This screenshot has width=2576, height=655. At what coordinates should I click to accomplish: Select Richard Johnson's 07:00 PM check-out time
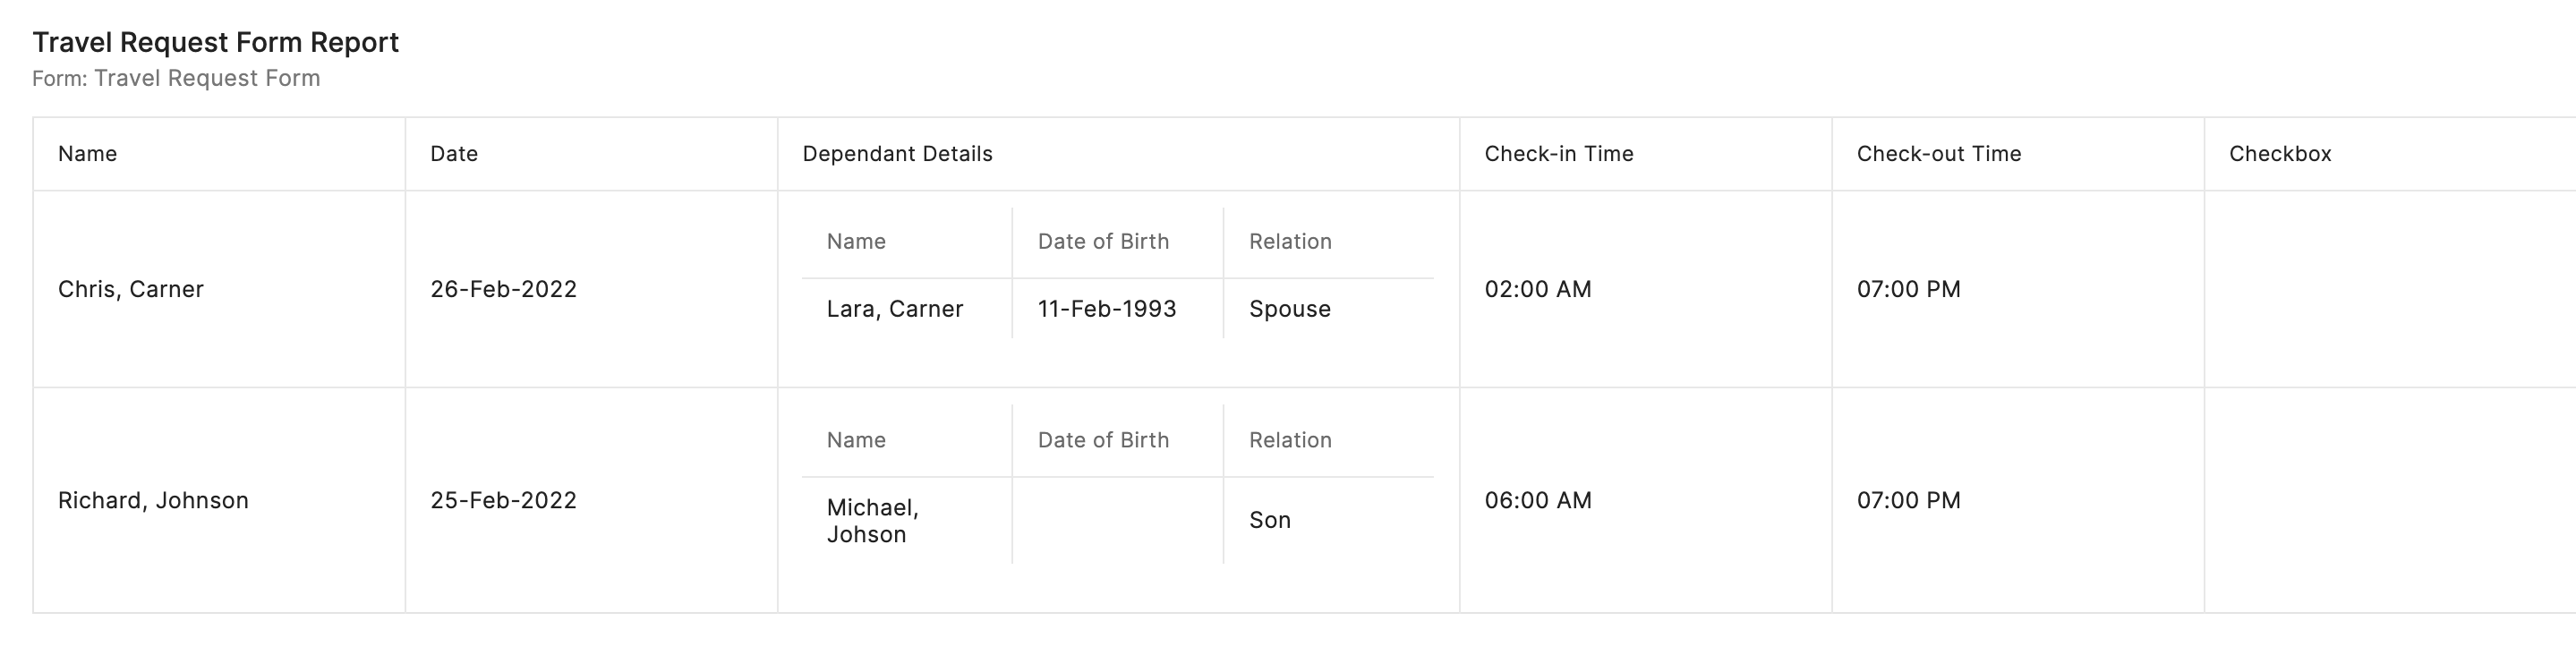1908,500
